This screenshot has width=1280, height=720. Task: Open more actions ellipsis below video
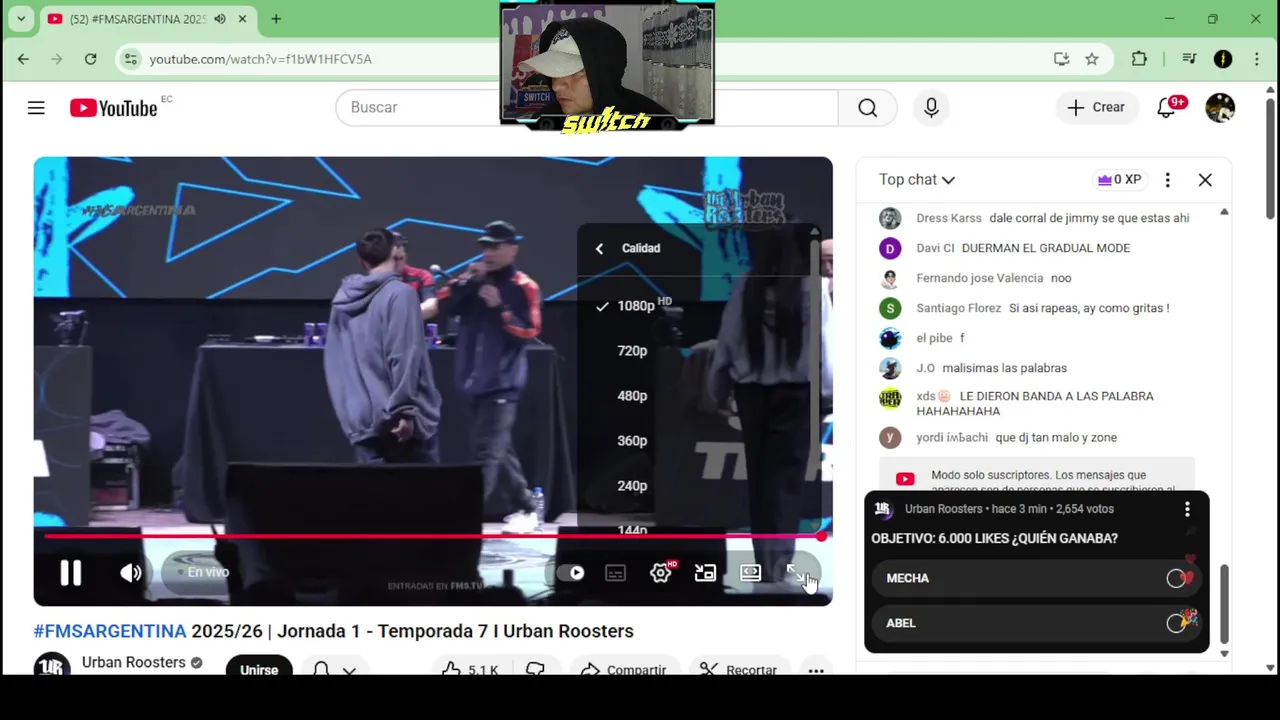pos(816,669)
